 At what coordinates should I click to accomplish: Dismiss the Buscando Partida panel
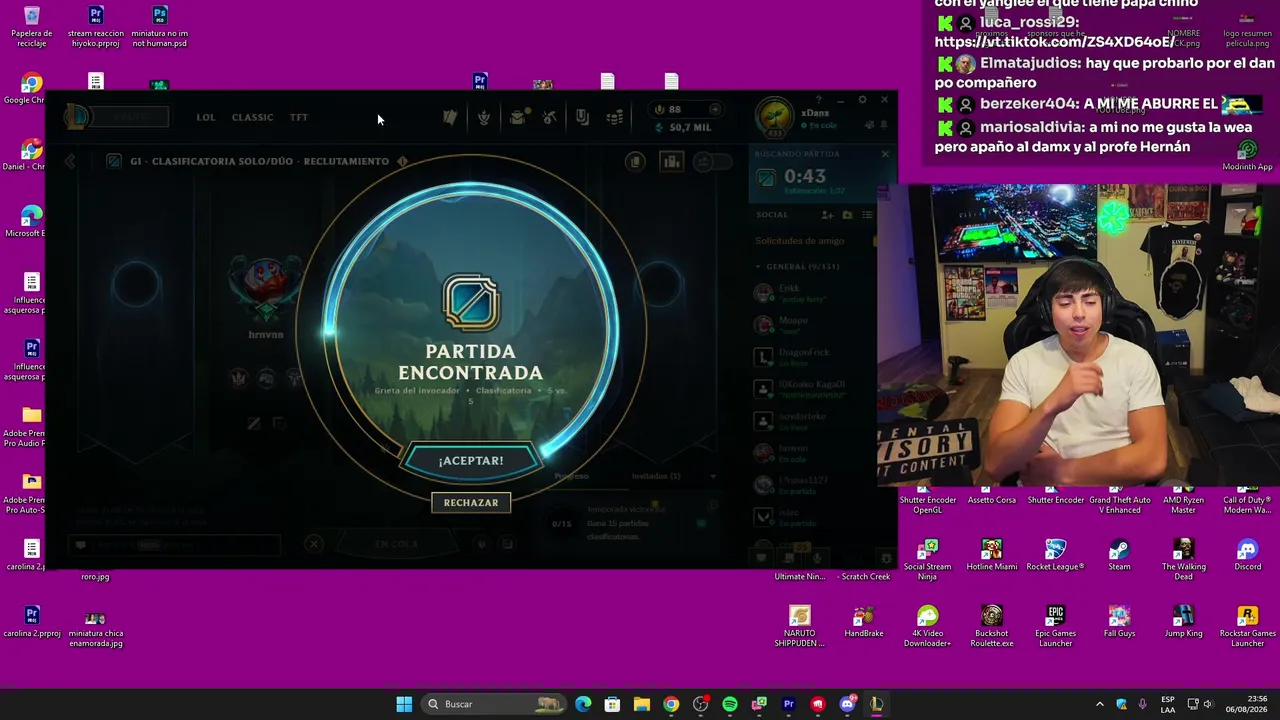(885, 154)
